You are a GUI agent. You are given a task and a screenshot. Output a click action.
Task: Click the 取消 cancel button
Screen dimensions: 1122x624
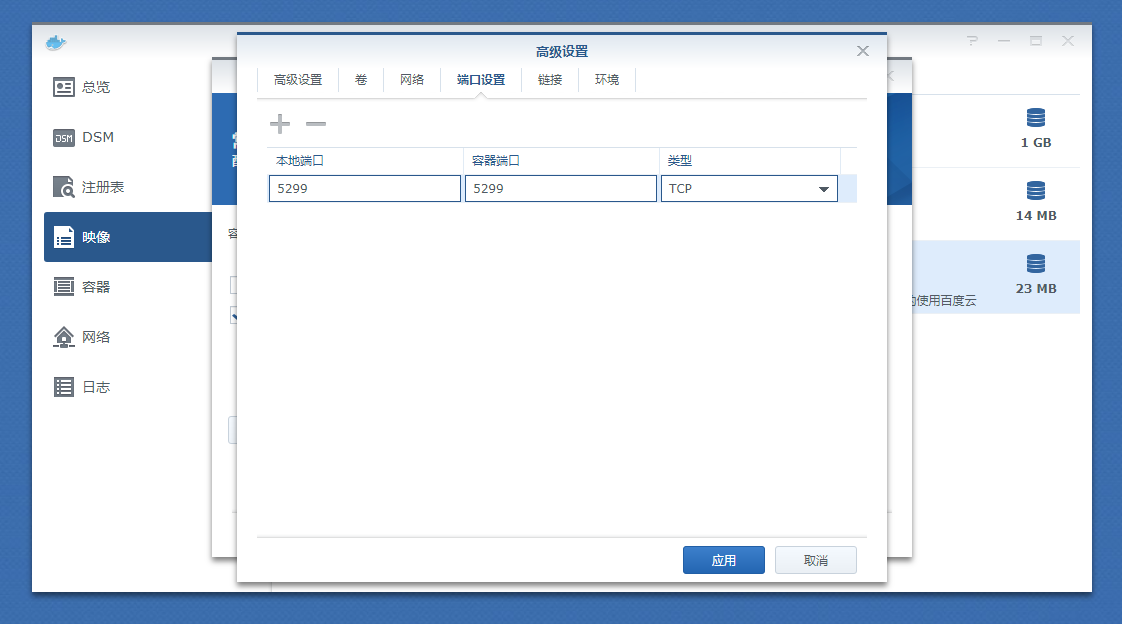[815, 560]
